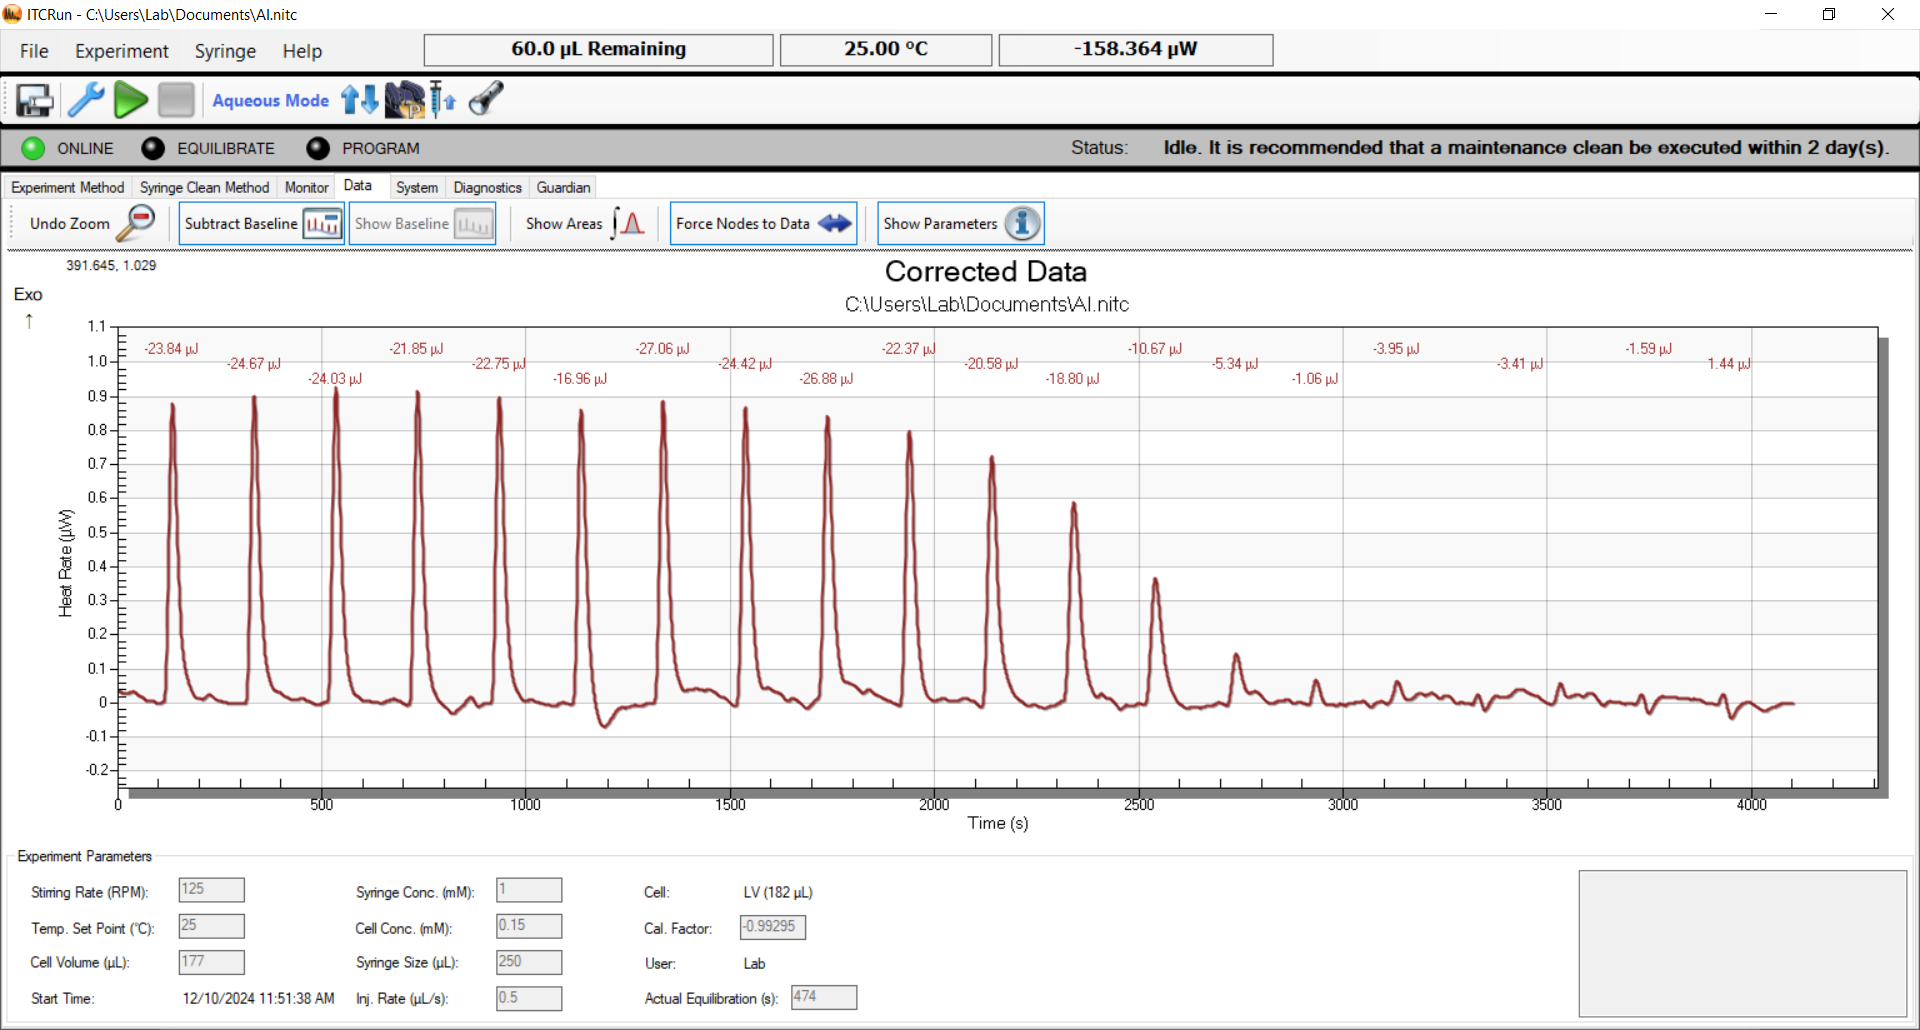Select the Data tab
The image size is (1920, 1030).
point(357,186)
